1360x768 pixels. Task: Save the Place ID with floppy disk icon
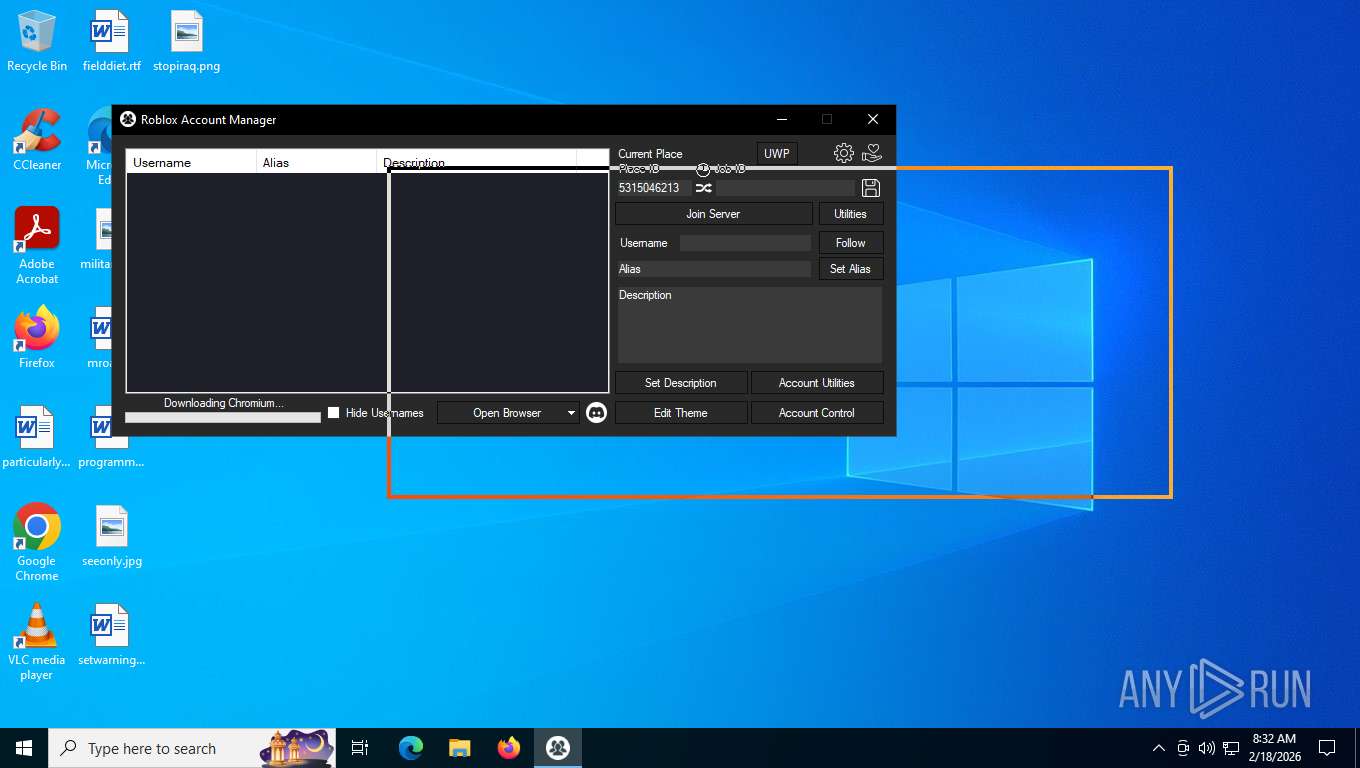click(870, 188)
